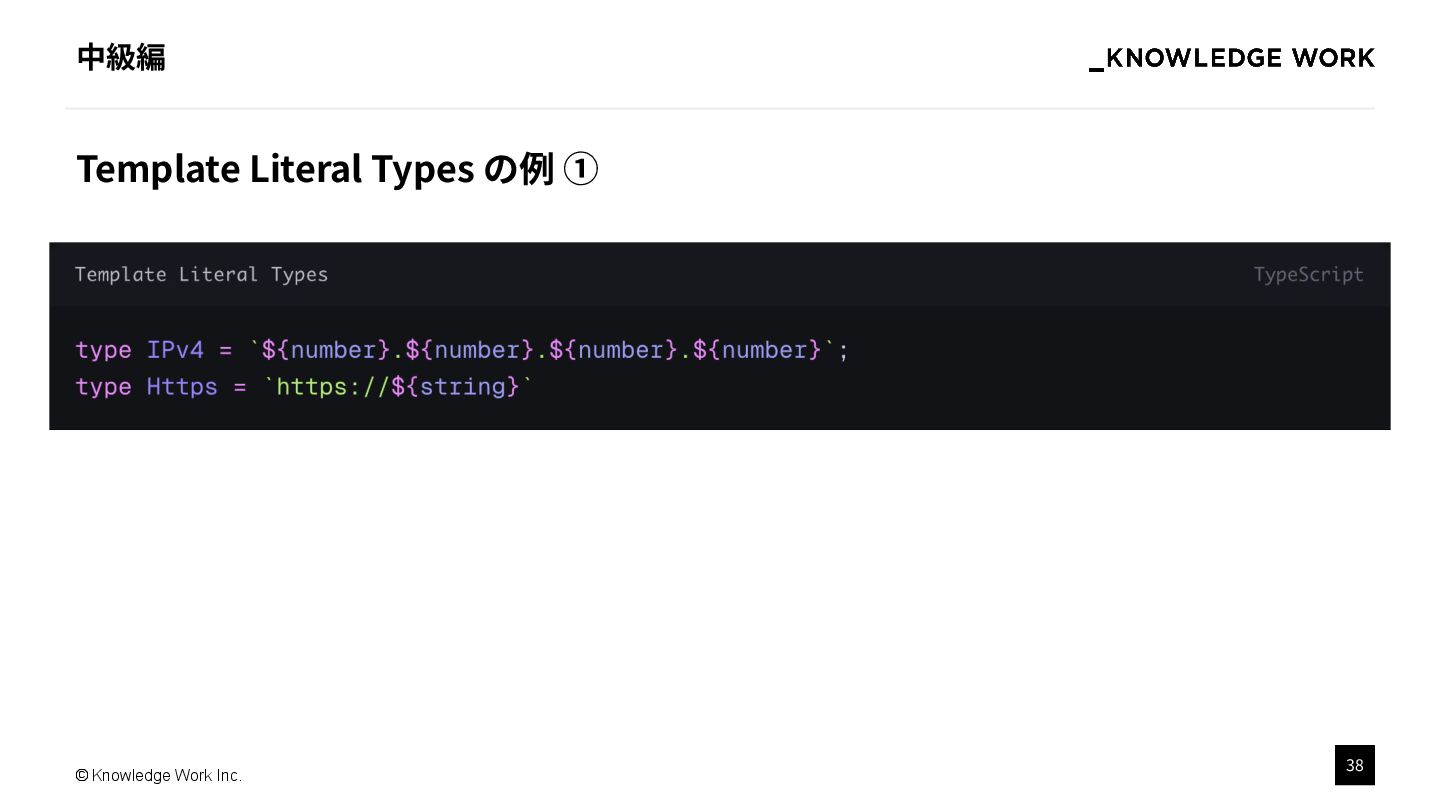Click the © Knowledge Work Inc. footer text

pos(158,775)
